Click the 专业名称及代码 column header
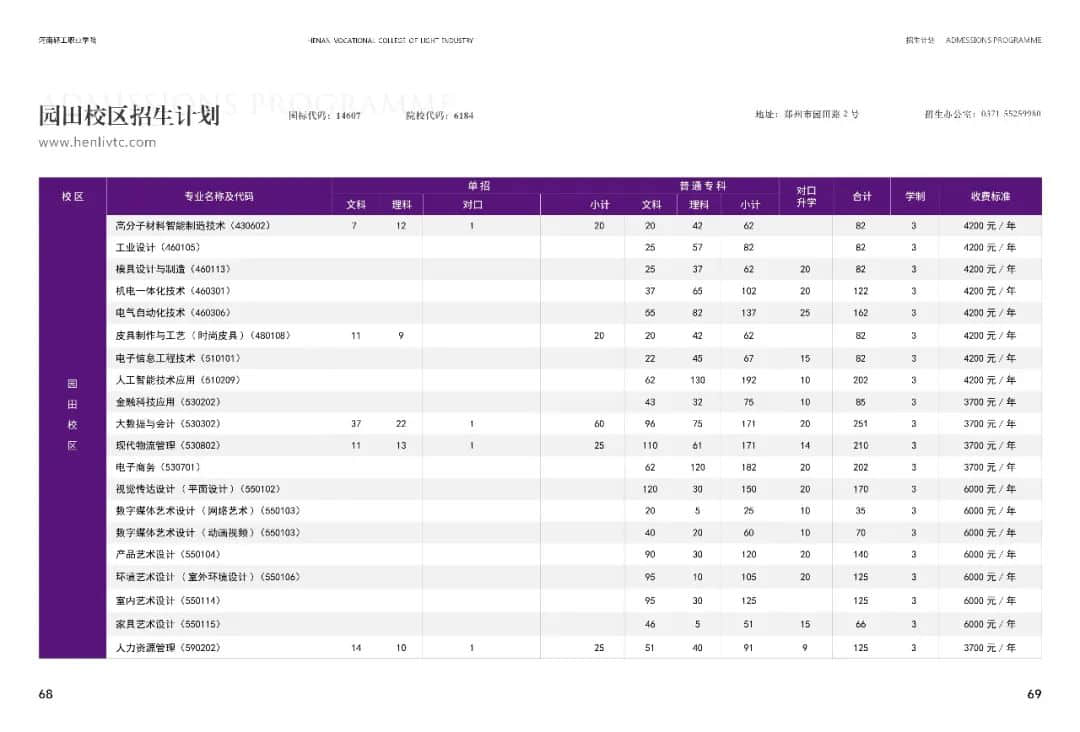 (219, 196)
